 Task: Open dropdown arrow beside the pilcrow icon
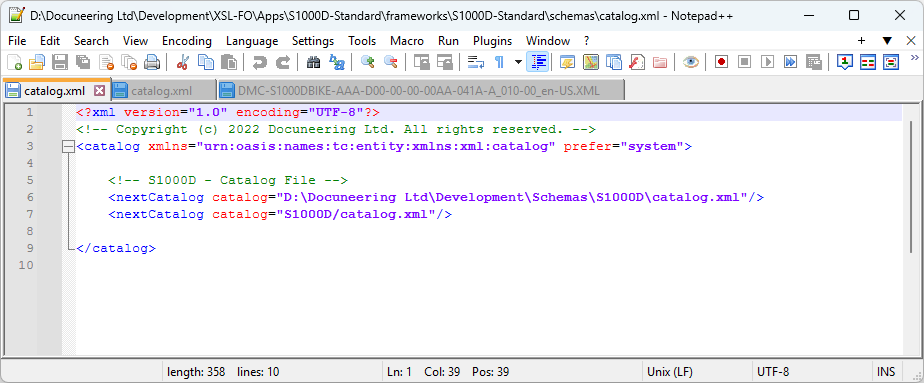tap(518, 62)
